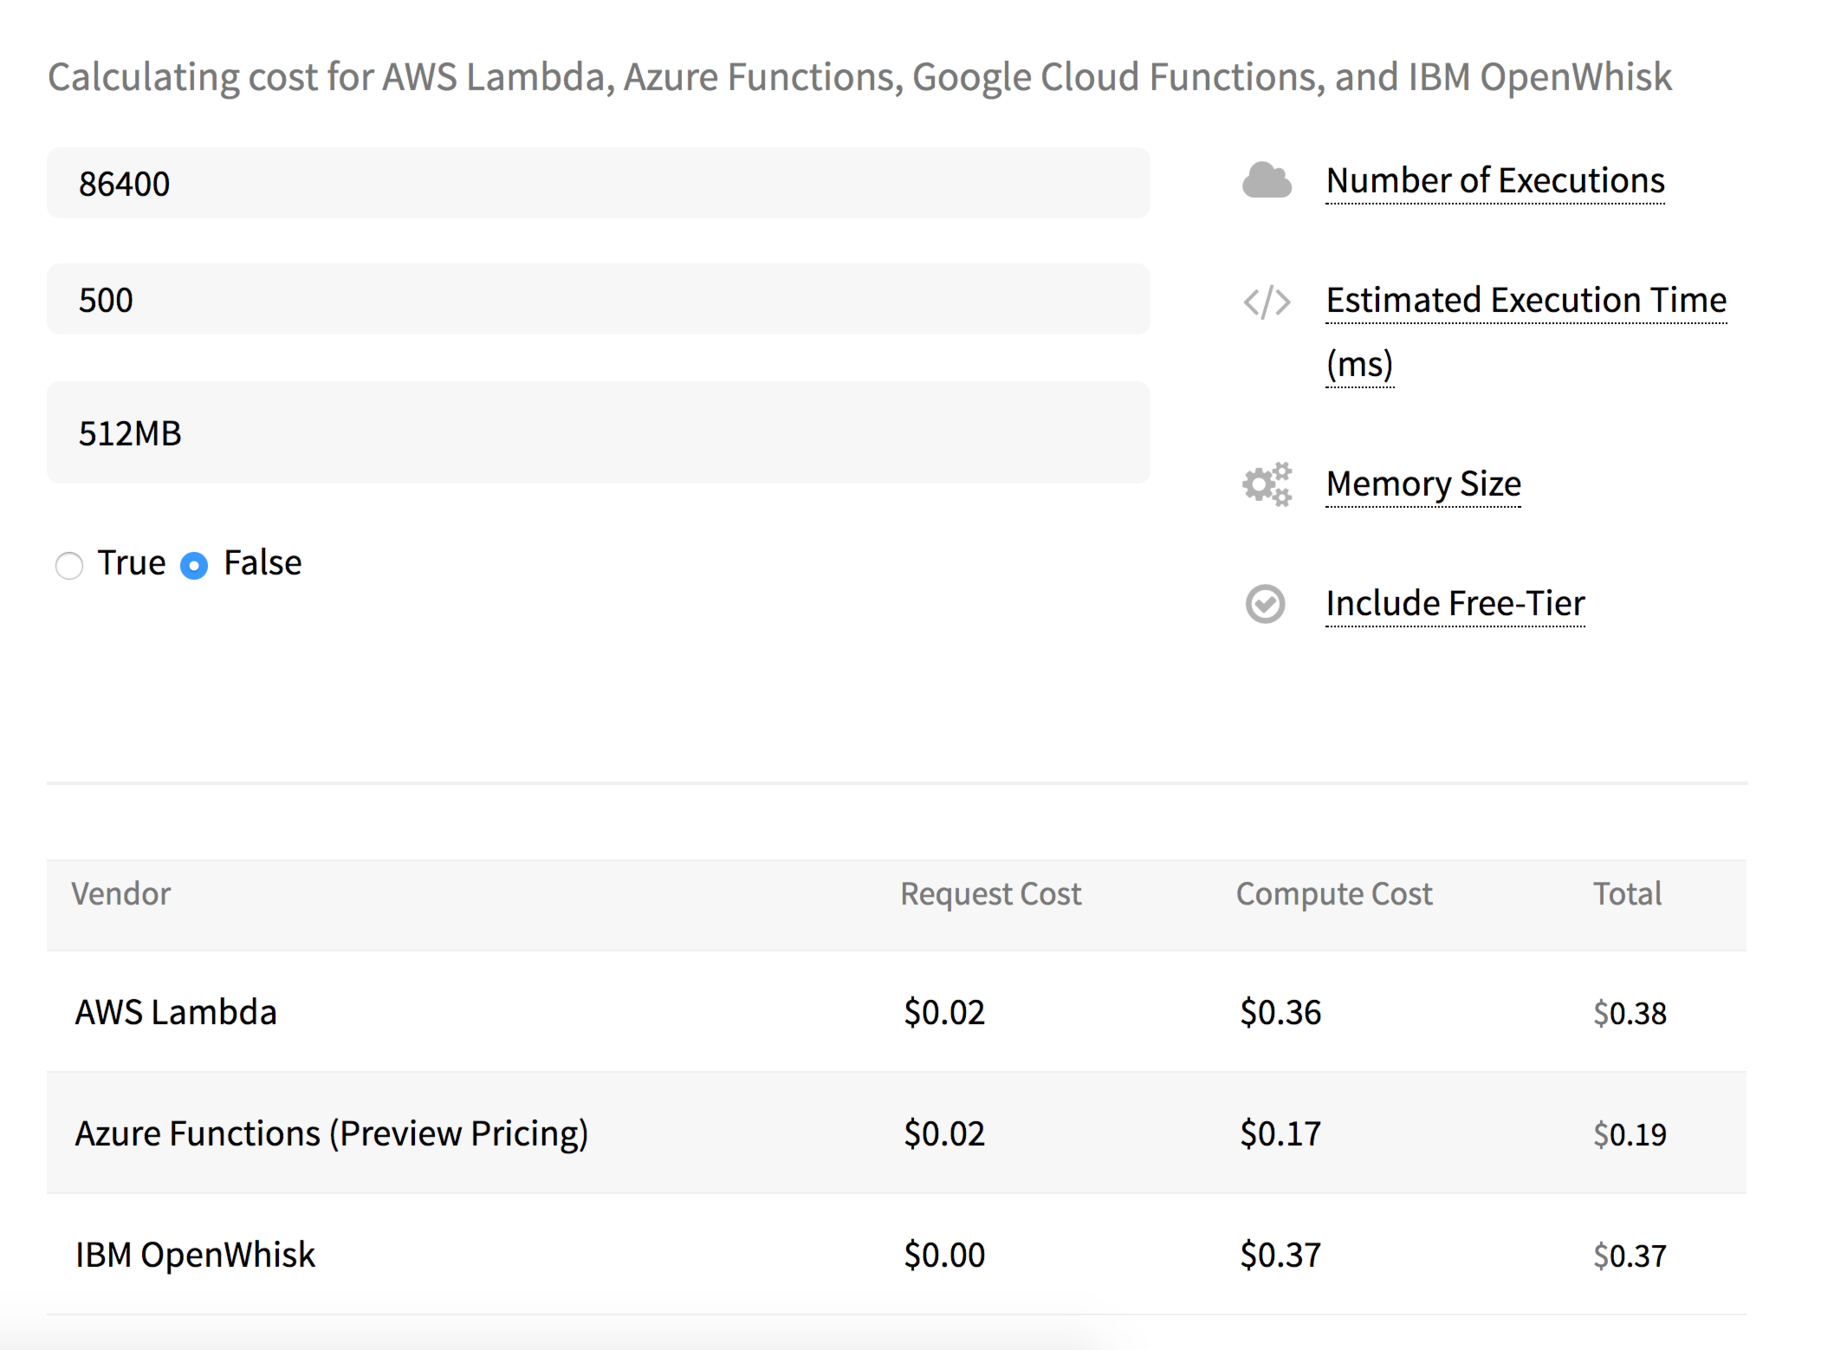1821x1350 pixels.
Task: Click the gears icon for Memory Size
Action: click(x=1266, y=485)
